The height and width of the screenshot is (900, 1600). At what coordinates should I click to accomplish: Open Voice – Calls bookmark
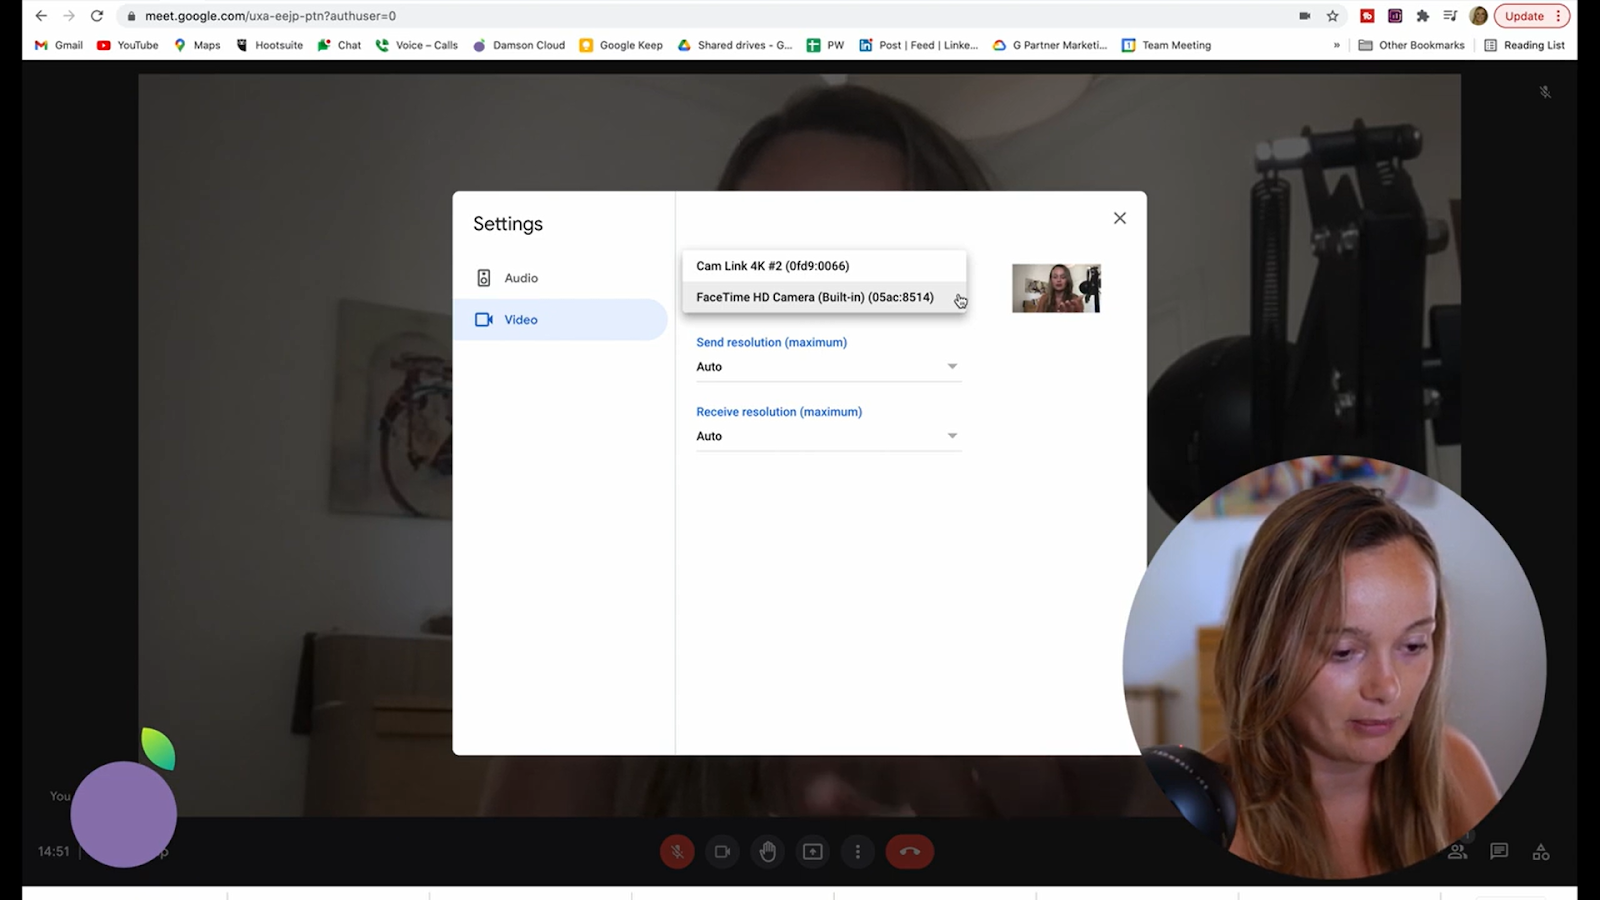pos(417,45)
